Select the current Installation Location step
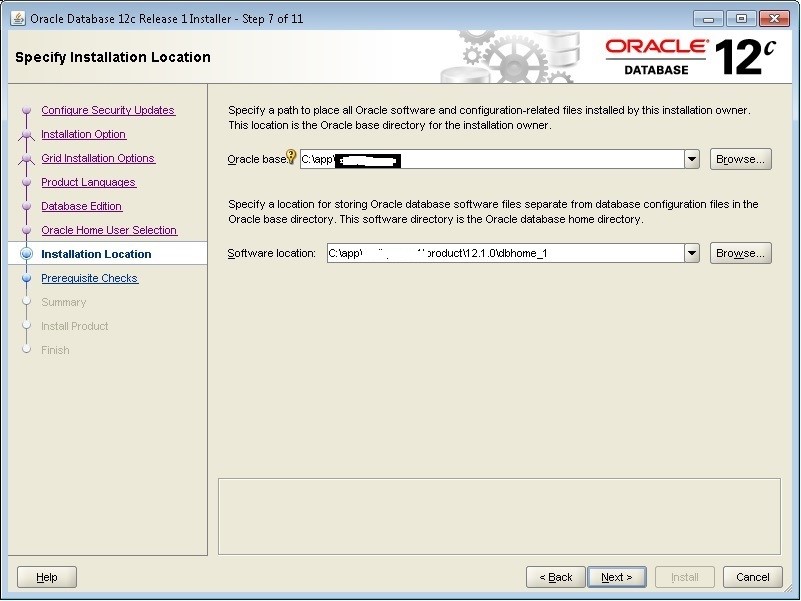 pyautogui.click(x=96, y=254)
